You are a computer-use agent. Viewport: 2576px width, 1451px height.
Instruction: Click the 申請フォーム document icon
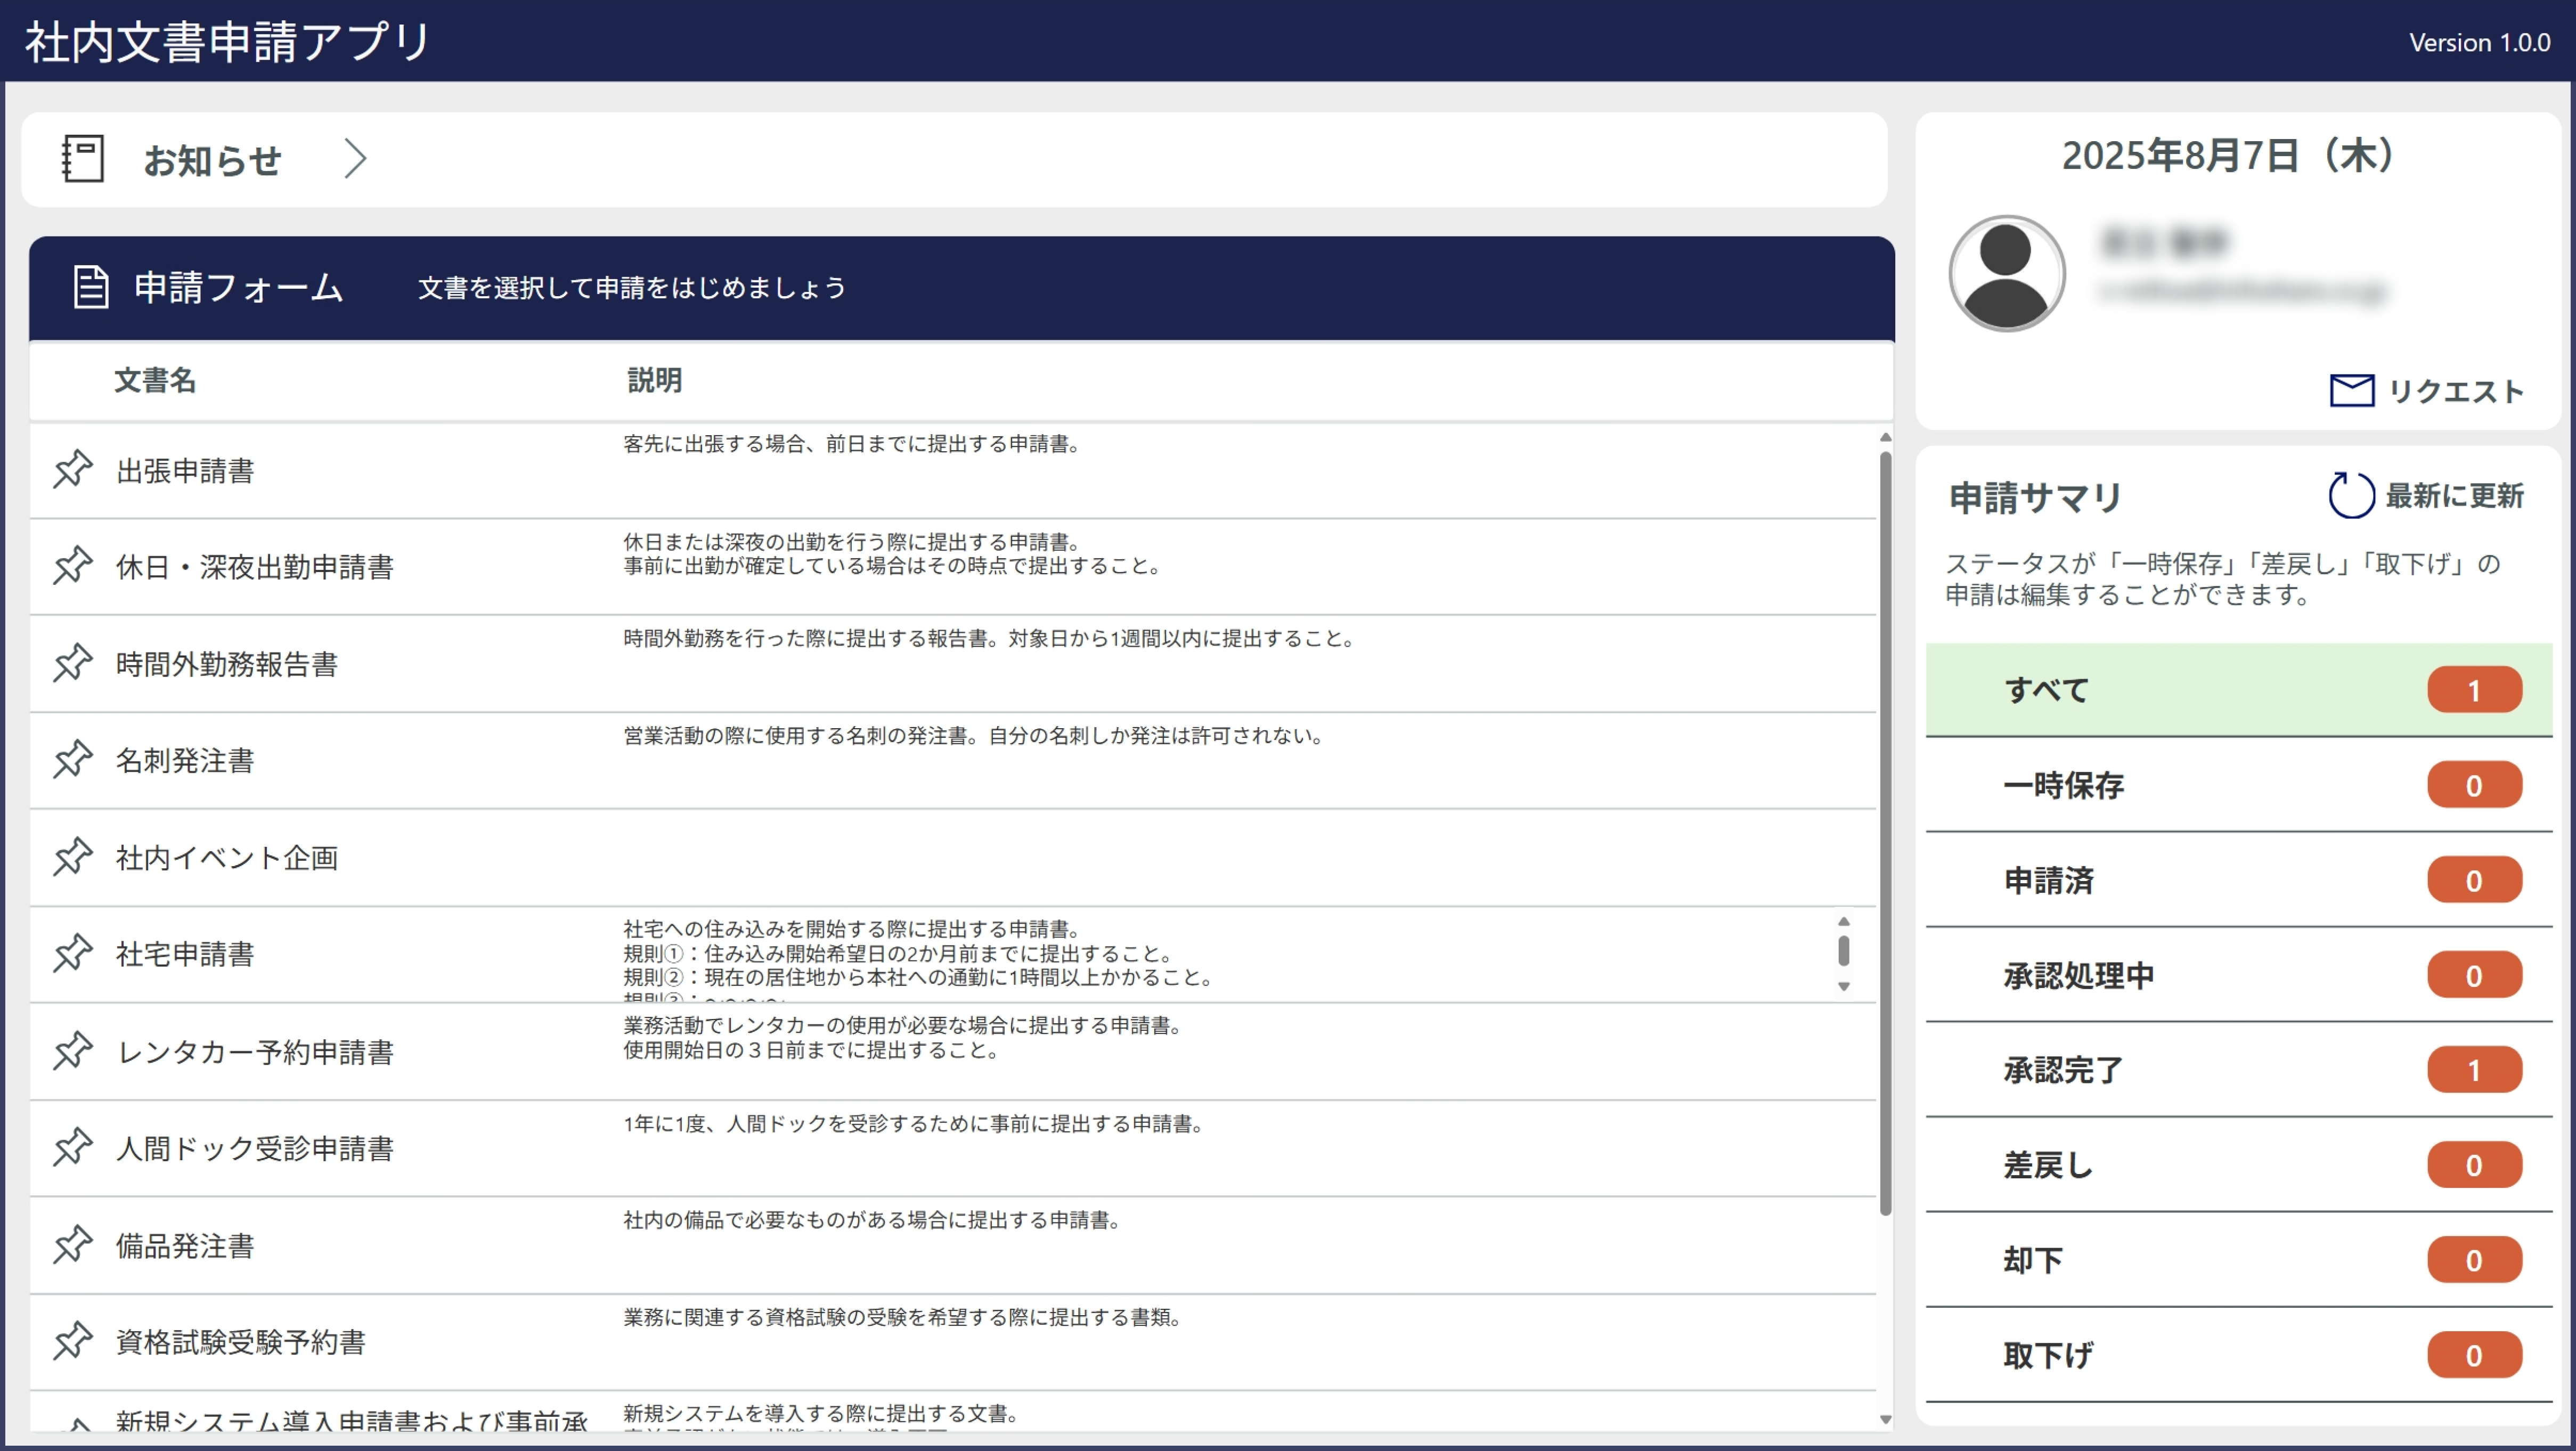tap(91, 287)
